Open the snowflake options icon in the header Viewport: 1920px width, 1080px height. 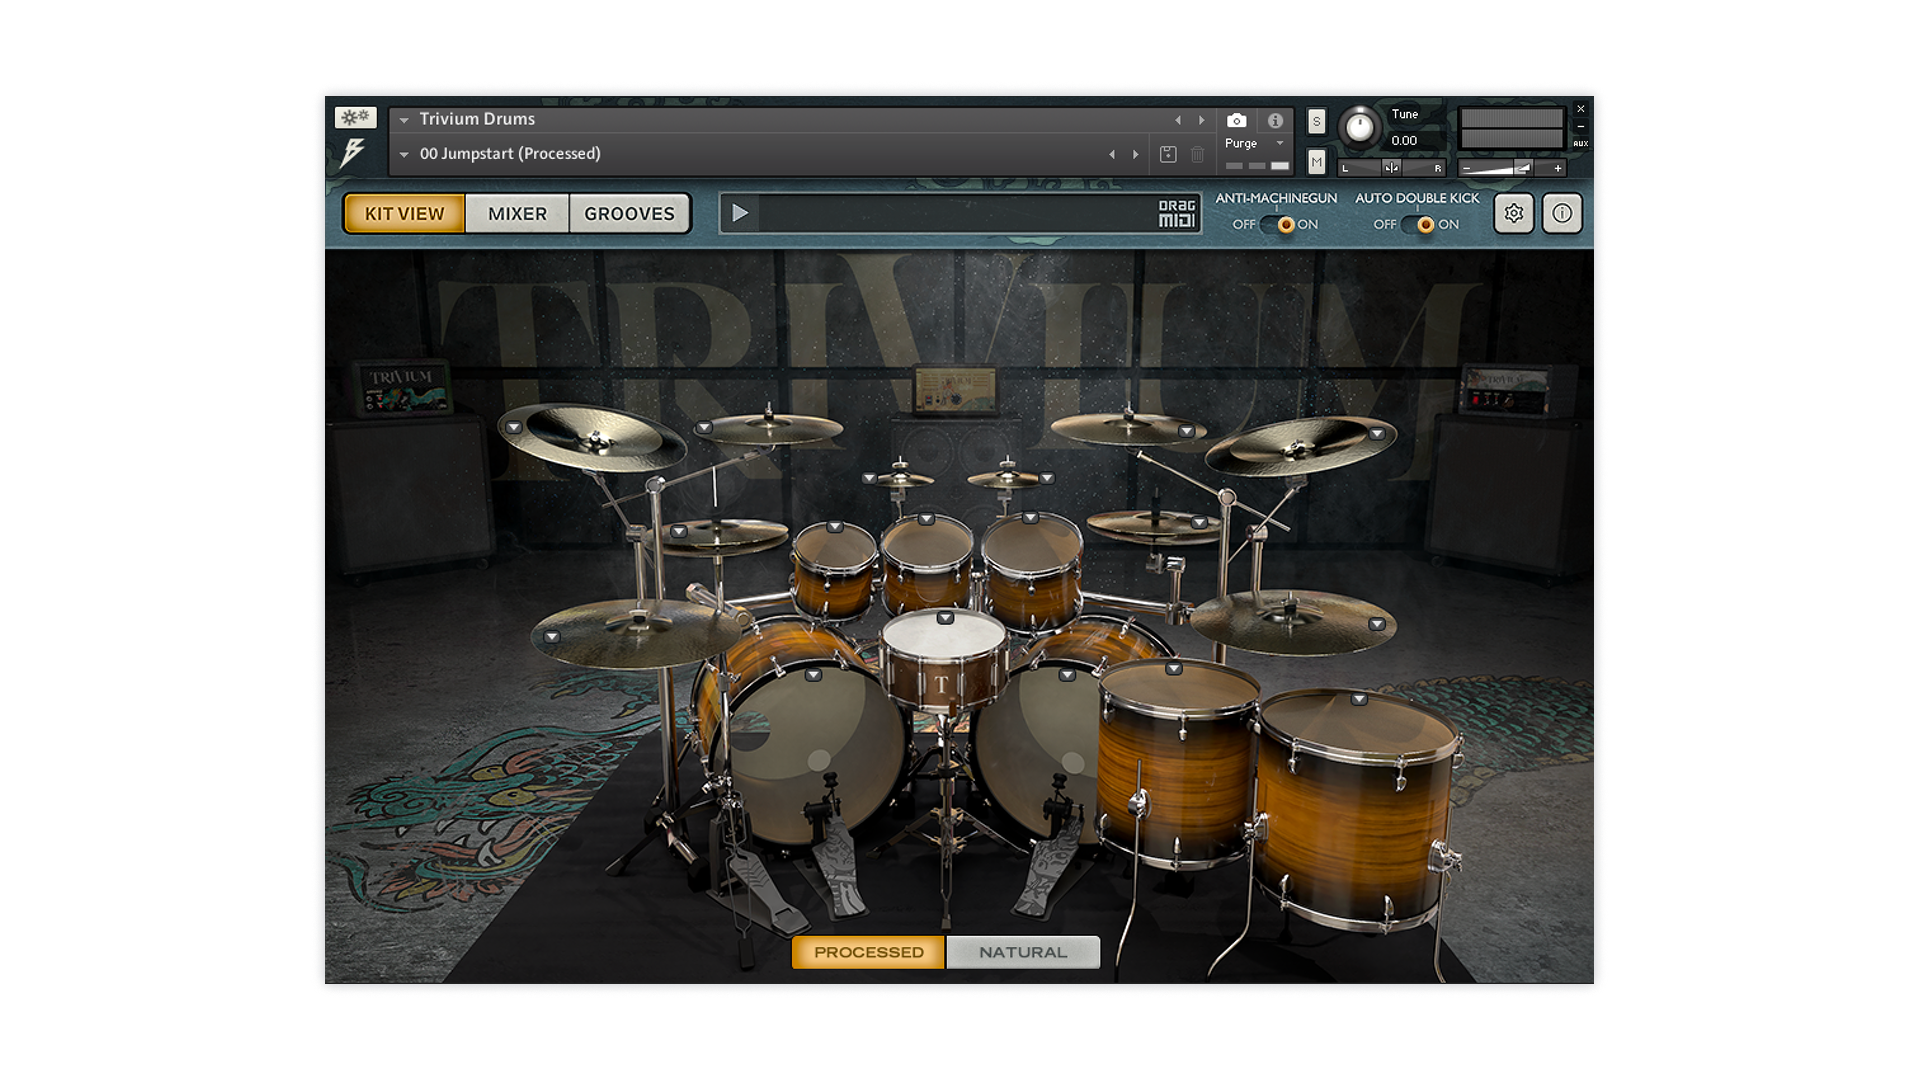(x=355, y=117)
